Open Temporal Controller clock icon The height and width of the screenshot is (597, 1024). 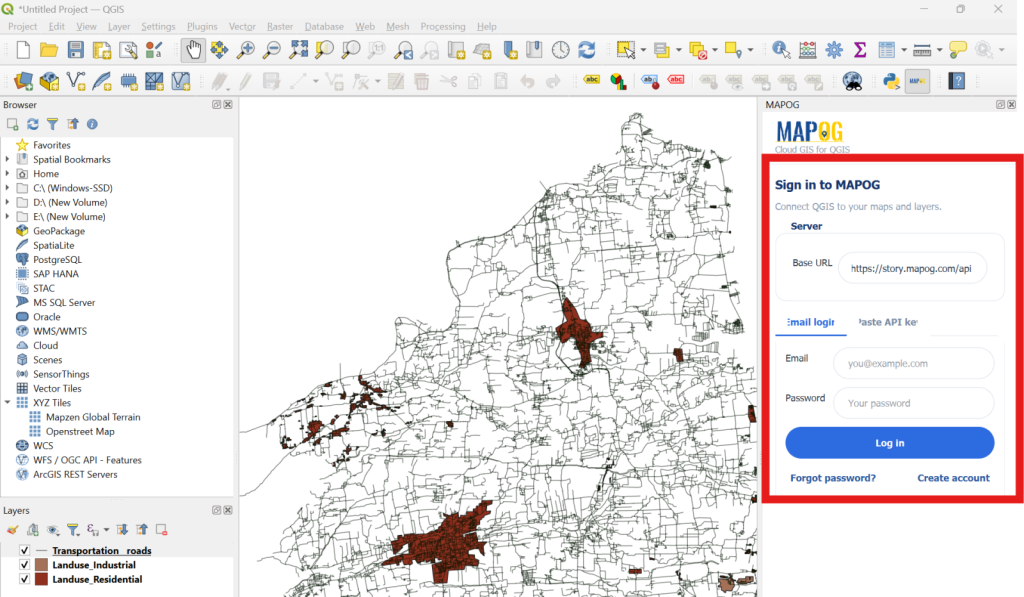(x=560, y=50)
